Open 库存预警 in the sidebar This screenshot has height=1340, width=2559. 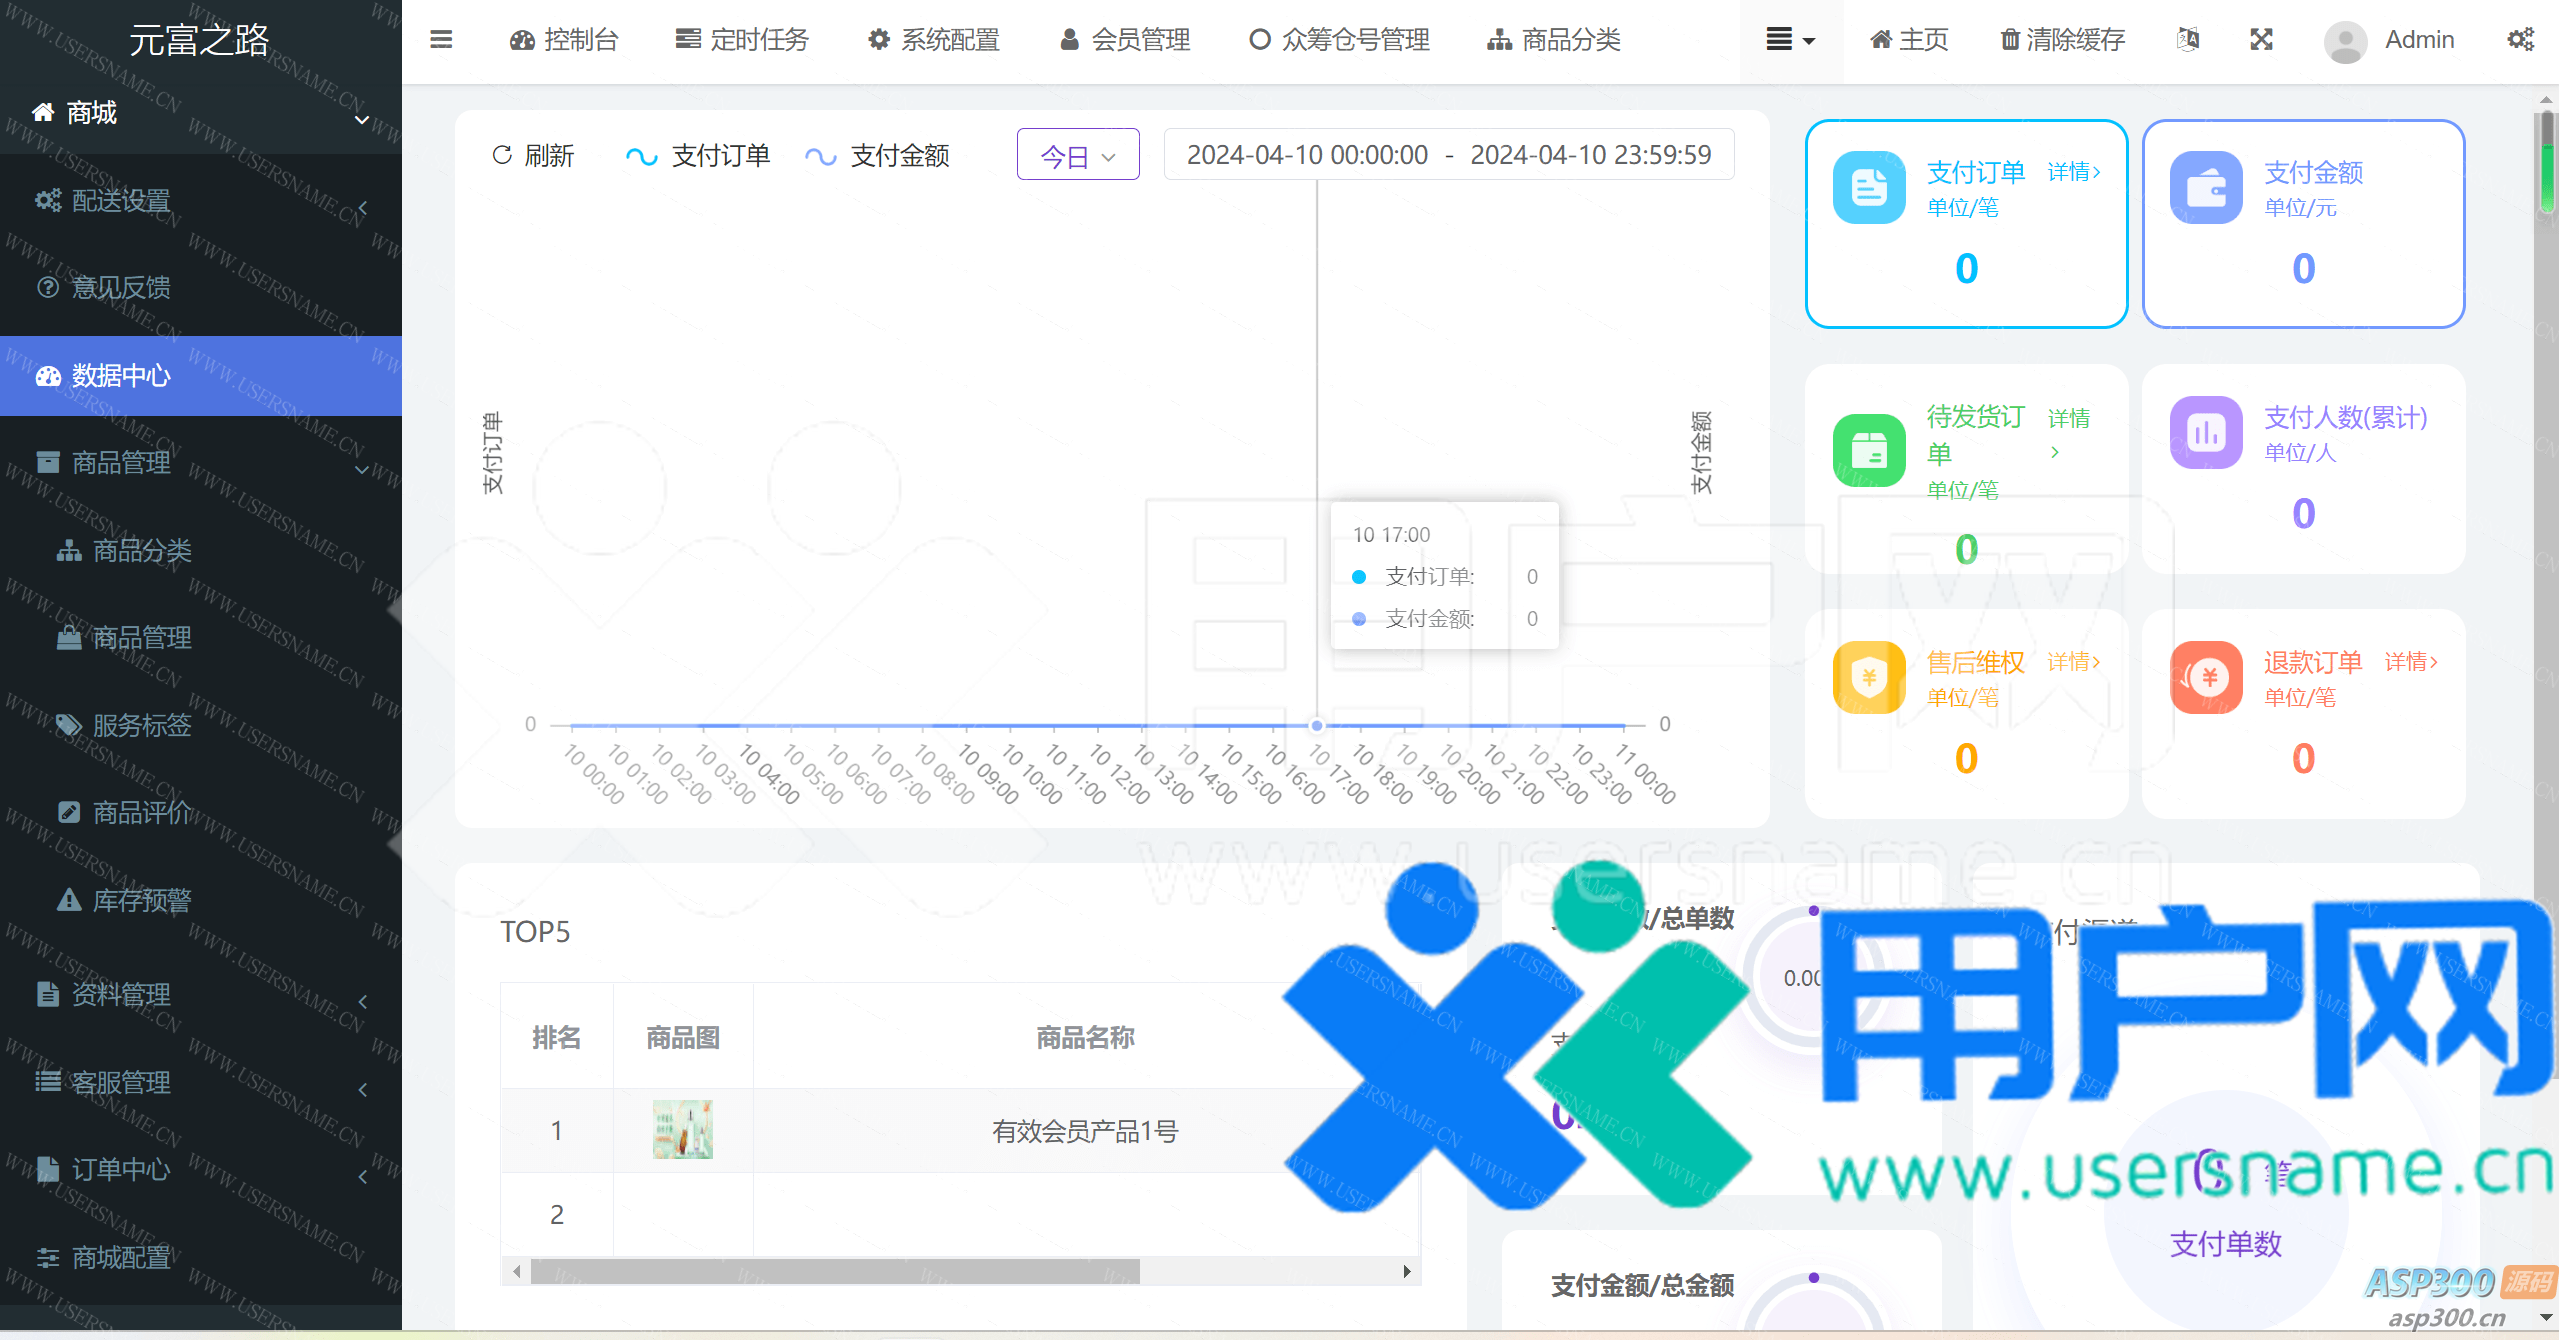click(141, 900)
